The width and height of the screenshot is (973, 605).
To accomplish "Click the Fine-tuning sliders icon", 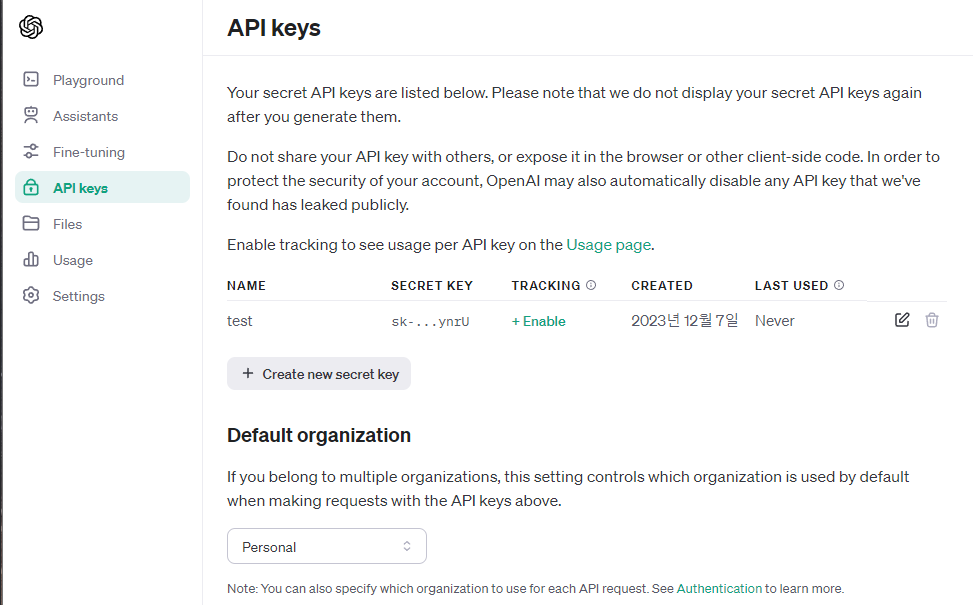I will (31, 151).
